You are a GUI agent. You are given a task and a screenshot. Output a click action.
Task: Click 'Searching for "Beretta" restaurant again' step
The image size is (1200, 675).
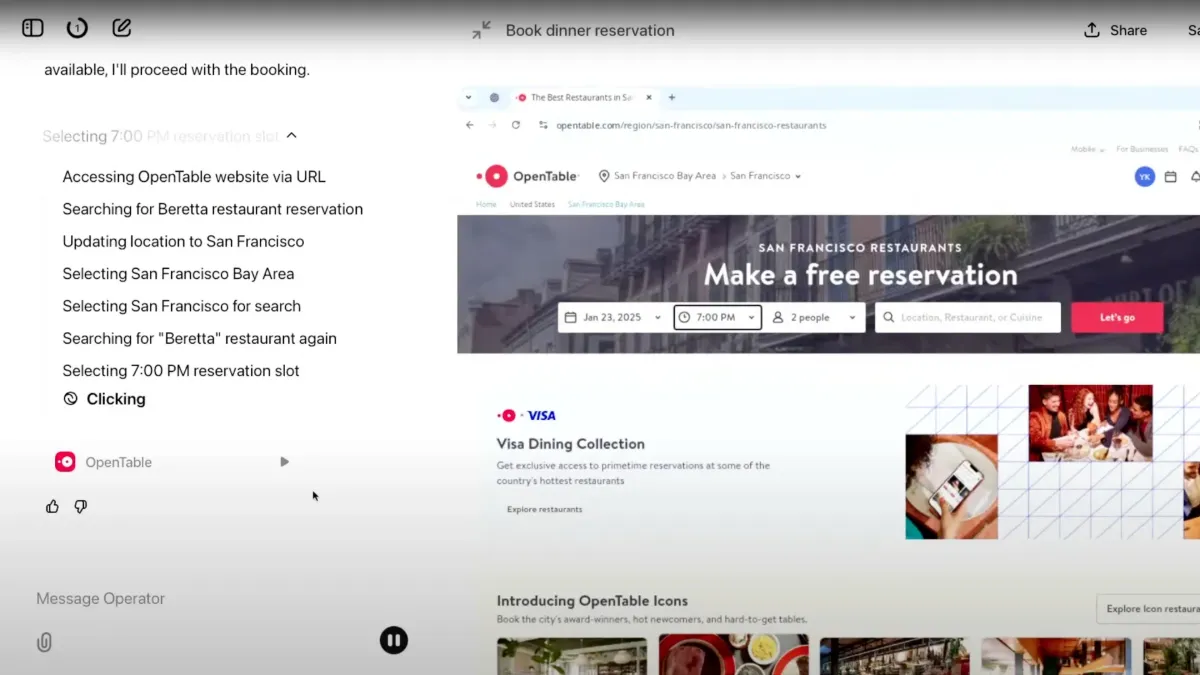200,338
